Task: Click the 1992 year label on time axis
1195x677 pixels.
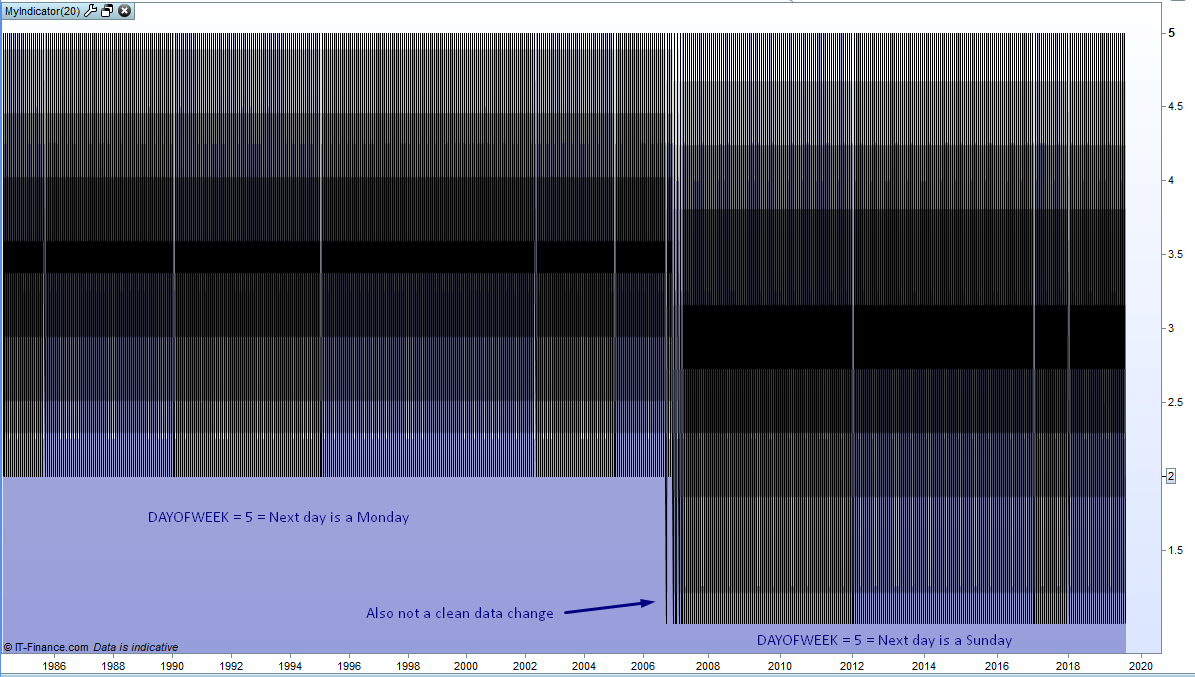Action: 231,666
